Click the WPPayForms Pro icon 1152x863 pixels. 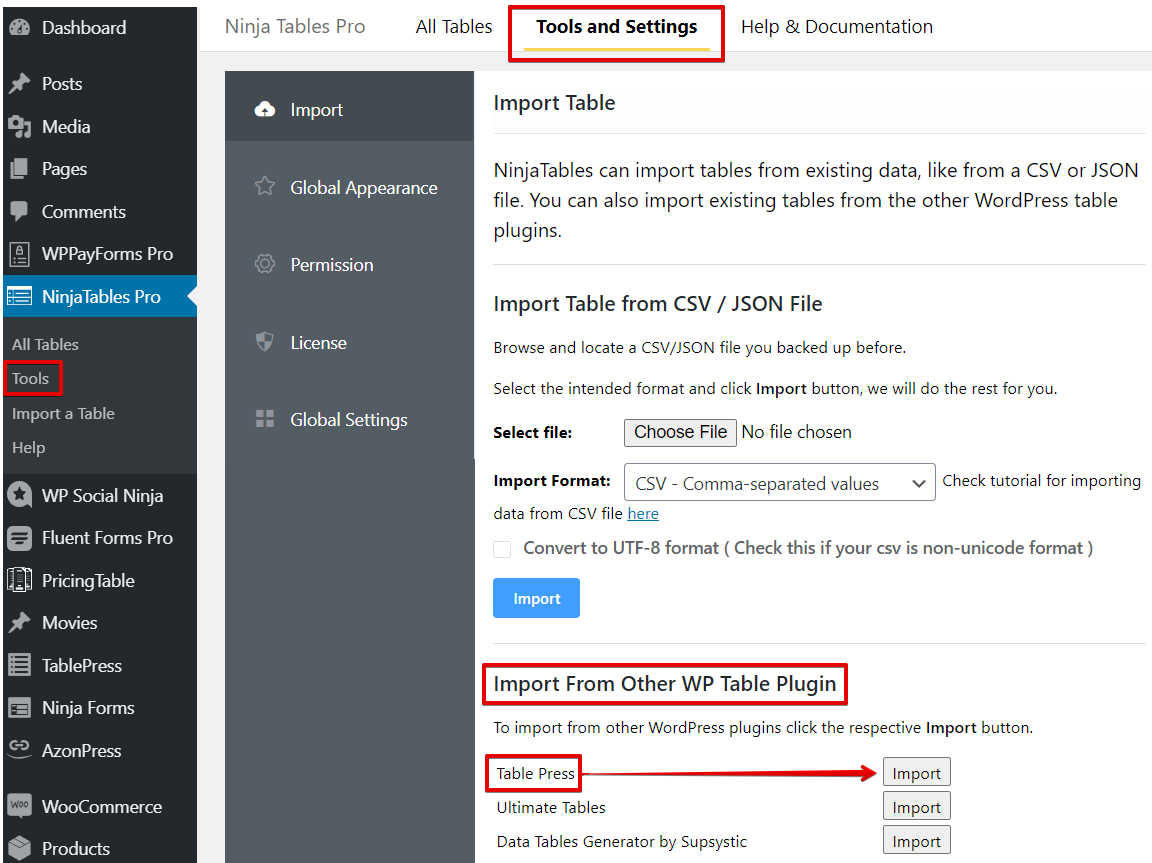point(20,254)
